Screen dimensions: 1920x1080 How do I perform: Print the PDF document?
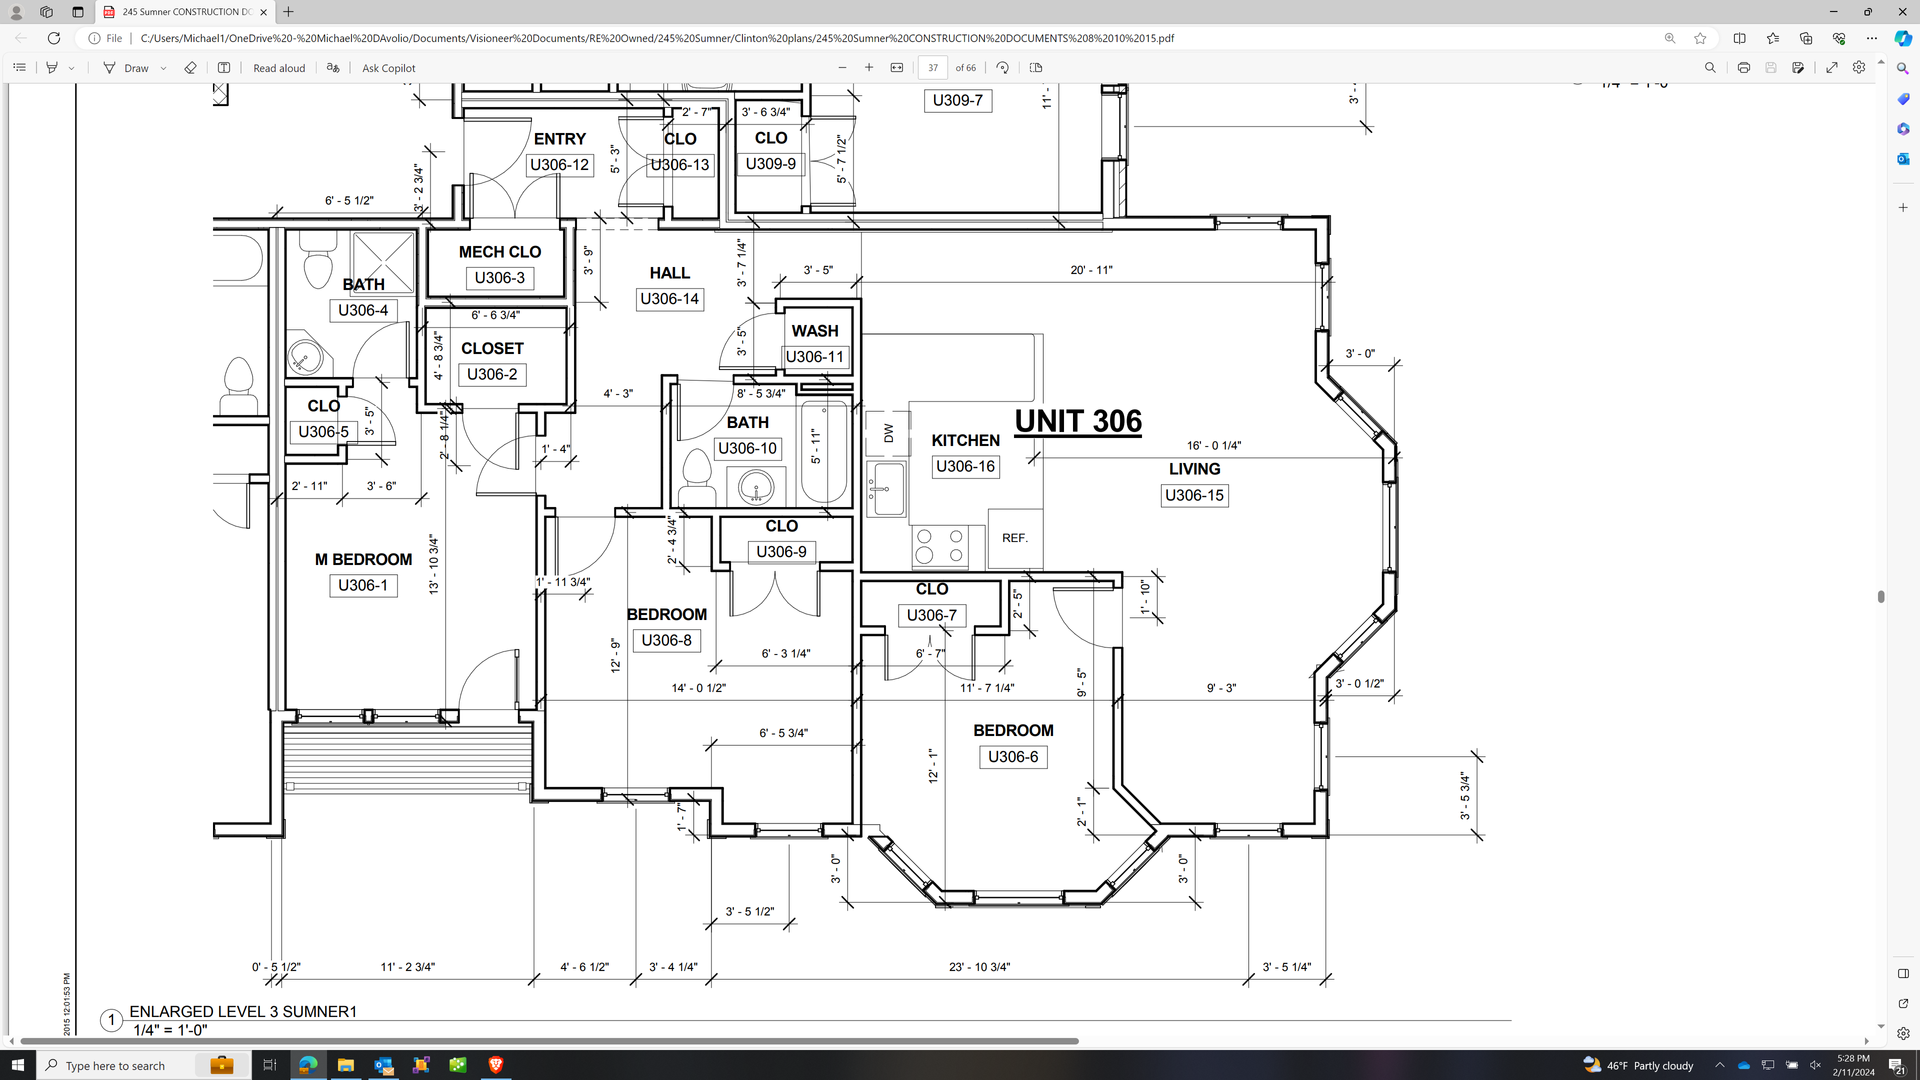(1743, 68)
